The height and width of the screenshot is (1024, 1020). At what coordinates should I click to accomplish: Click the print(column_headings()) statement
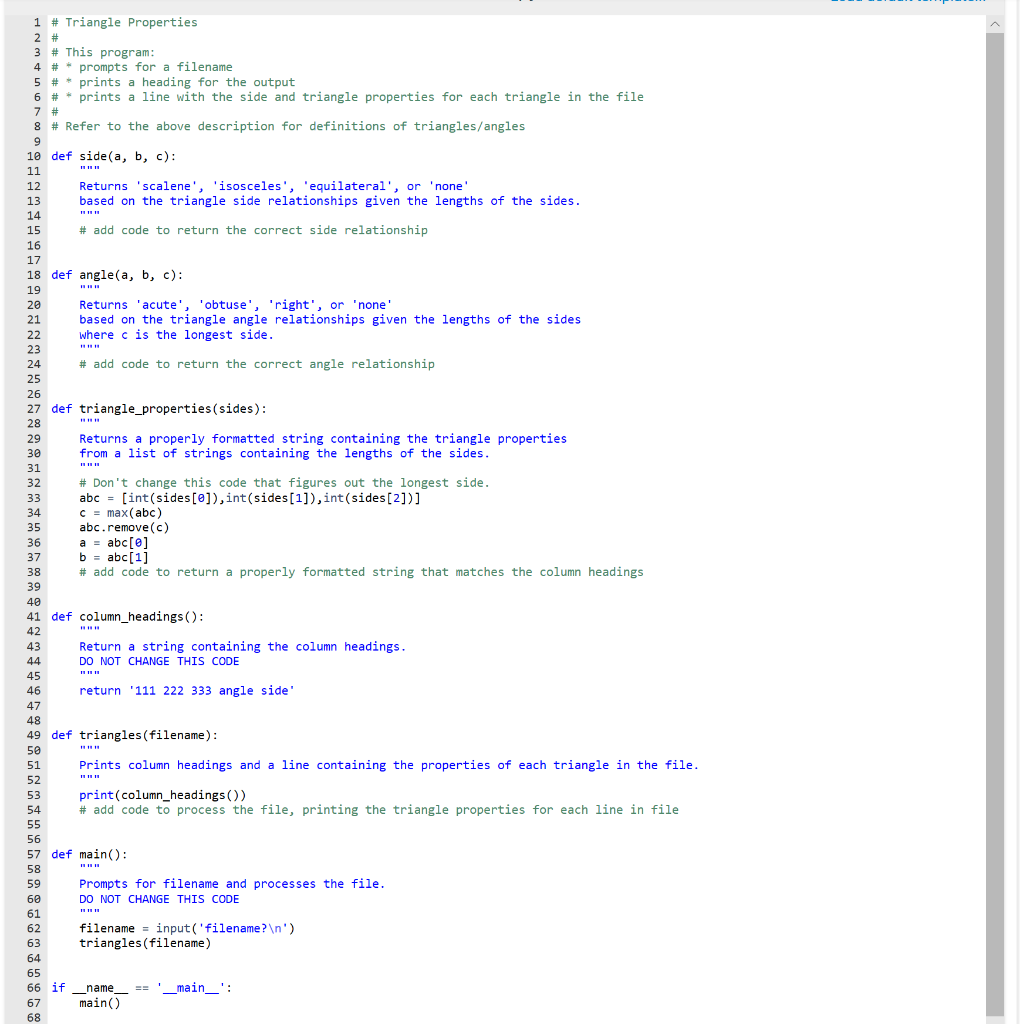[160, 794]
